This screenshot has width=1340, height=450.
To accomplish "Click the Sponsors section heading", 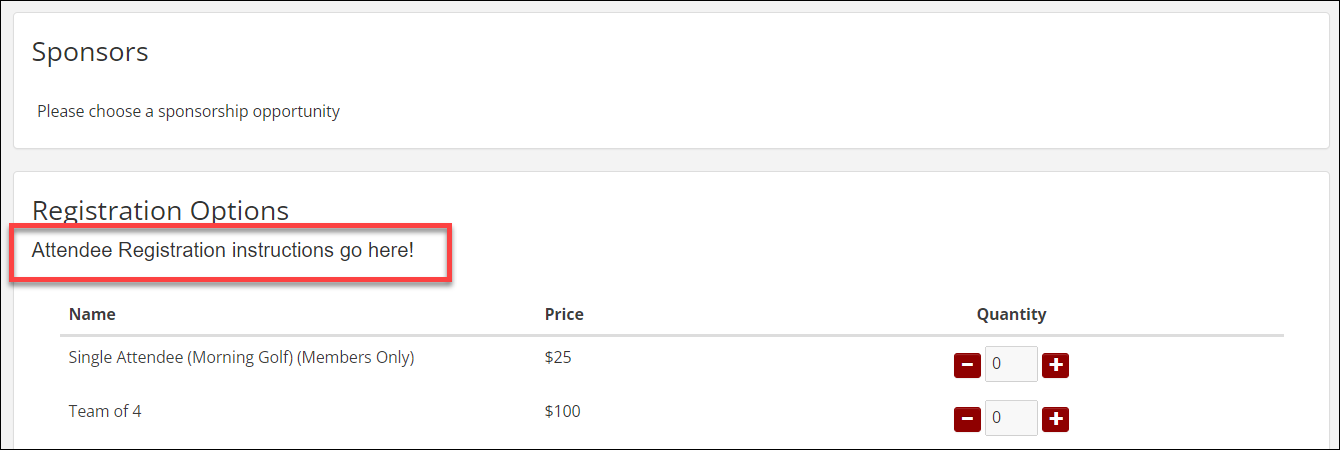I will tap(90, 52).
